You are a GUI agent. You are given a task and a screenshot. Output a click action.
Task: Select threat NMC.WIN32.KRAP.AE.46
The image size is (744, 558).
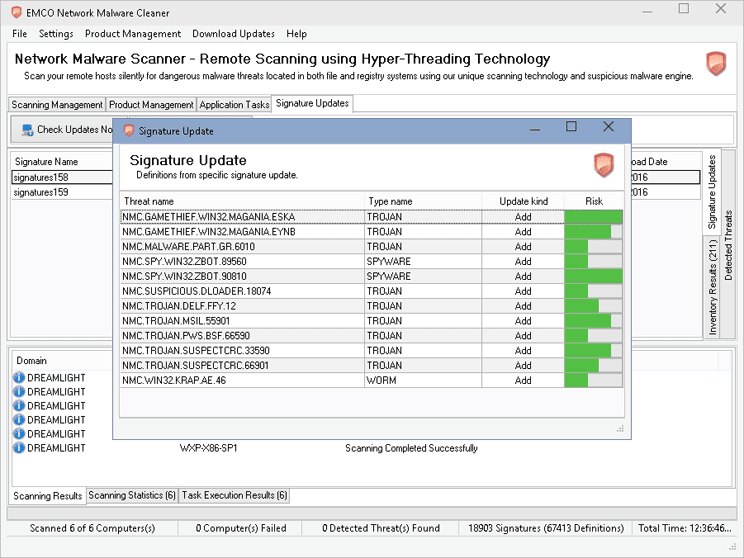242,381
